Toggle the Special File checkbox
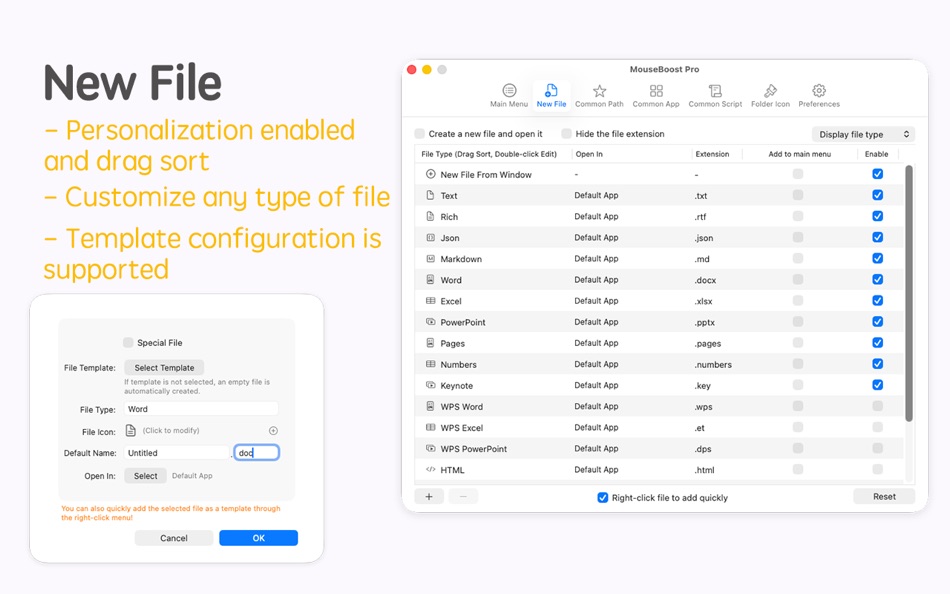The image size is (950, 594). (x=127, y=342)
